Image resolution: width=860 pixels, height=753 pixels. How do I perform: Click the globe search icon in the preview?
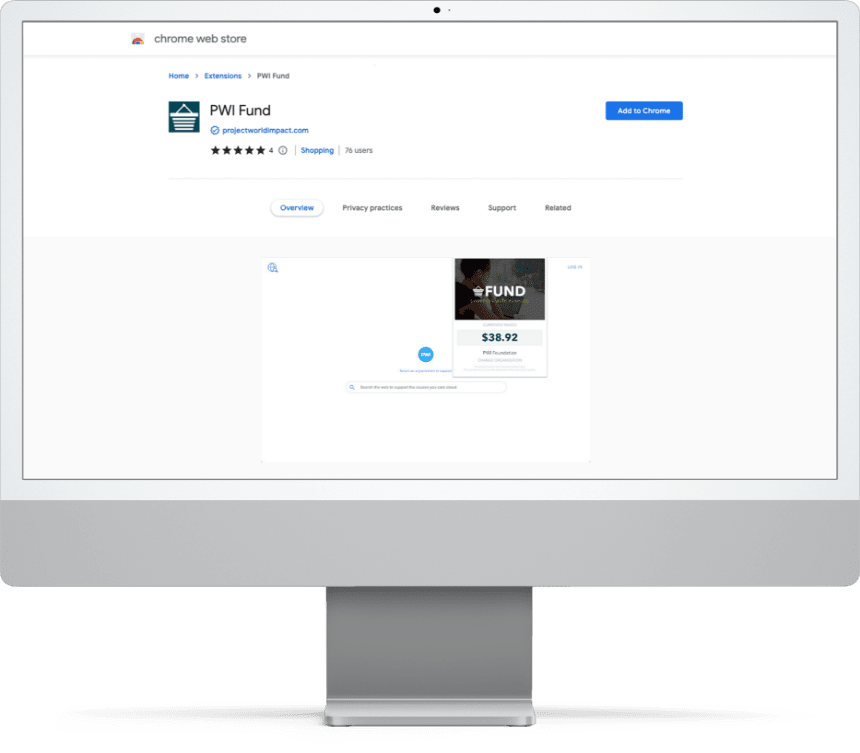pyautogui.click(x=273, y=268)
